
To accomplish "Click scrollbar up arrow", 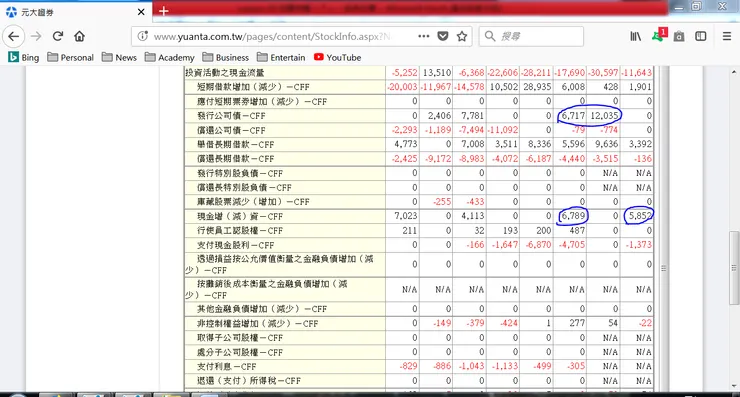I will click(734, 72).
